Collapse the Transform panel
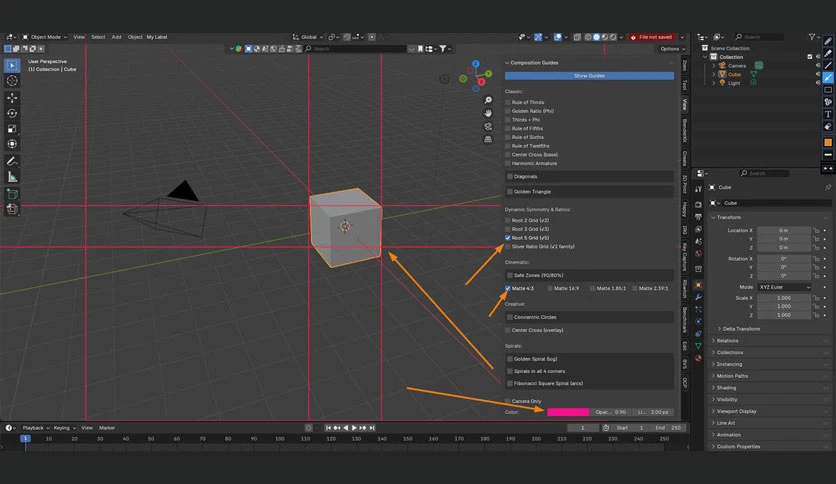The height and width of the screenshot is (484, 836). point(713,217)
